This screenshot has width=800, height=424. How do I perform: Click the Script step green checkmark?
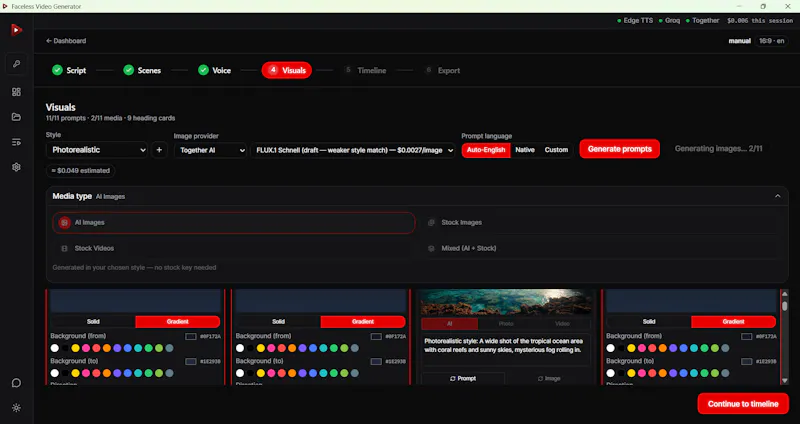point(57,70)
